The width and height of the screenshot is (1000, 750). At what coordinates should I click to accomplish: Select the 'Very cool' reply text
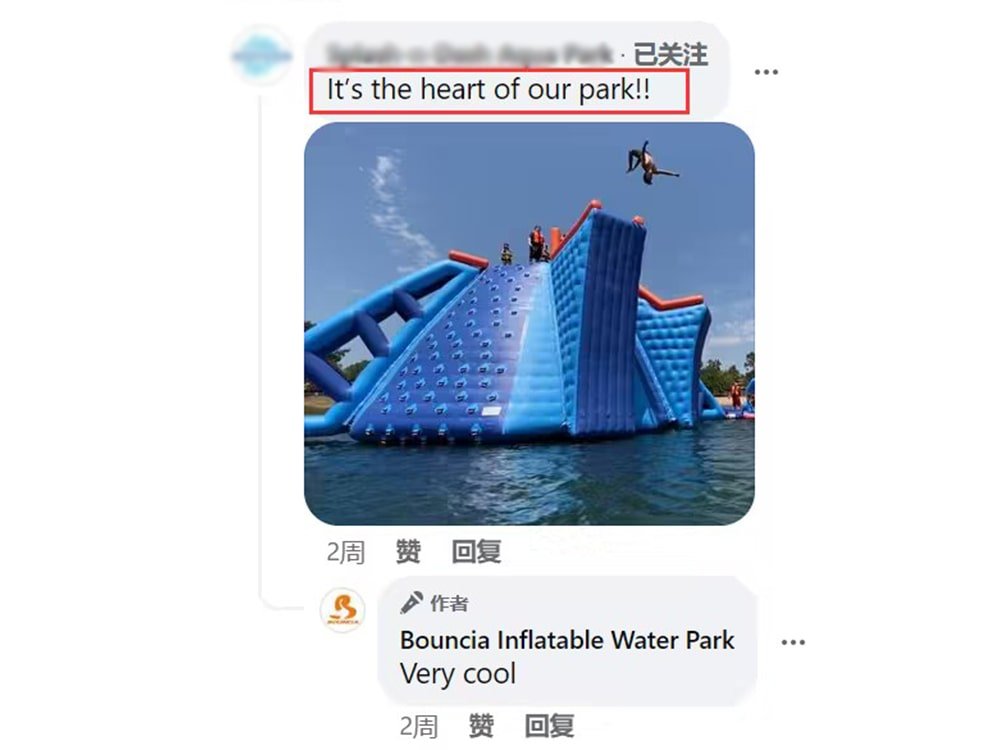pyautogui.click(x=458, y=673)
